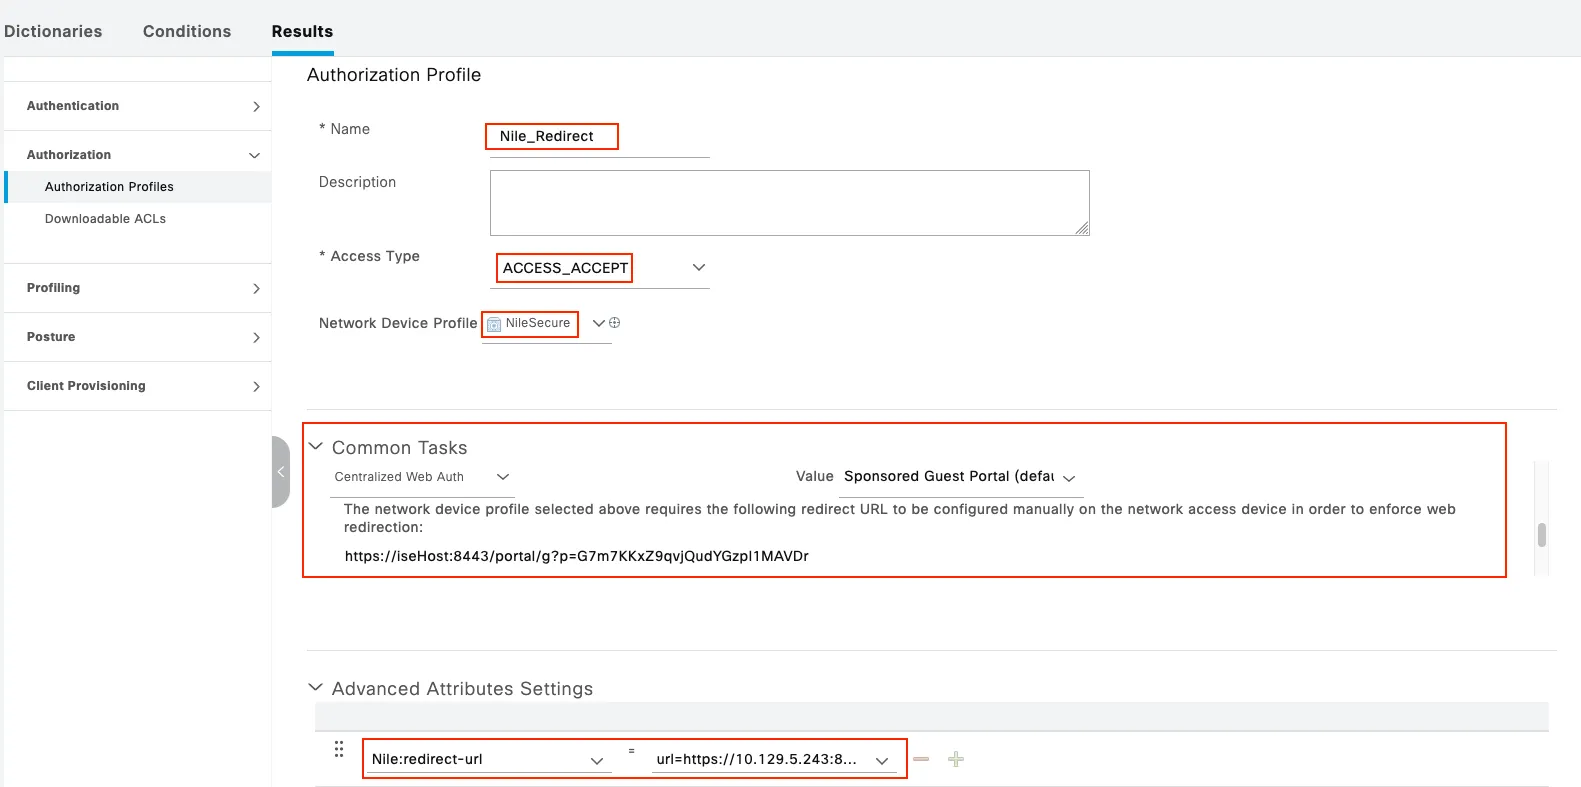This screenshot has height=787, width=1581.
Task: Click the globe icon next to Network Device Profile
Action: point(615,323)
